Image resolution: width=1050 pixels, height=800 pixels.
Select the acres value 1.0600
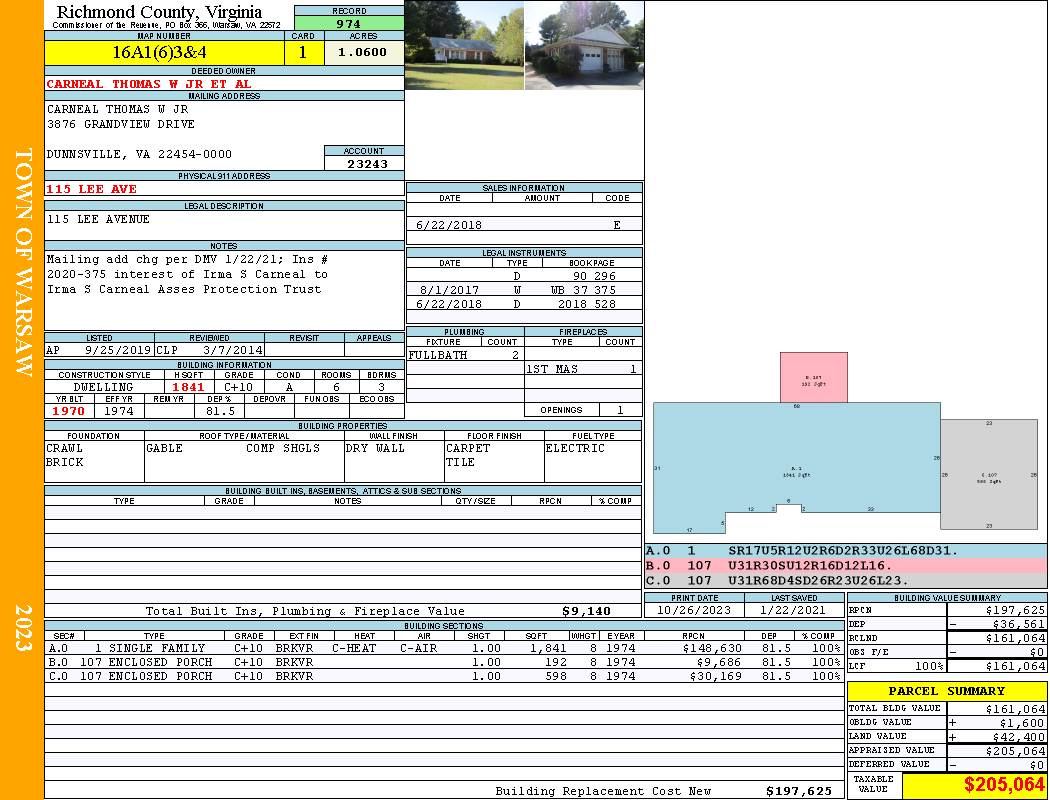pyautogui.click(x=363, y=53)
